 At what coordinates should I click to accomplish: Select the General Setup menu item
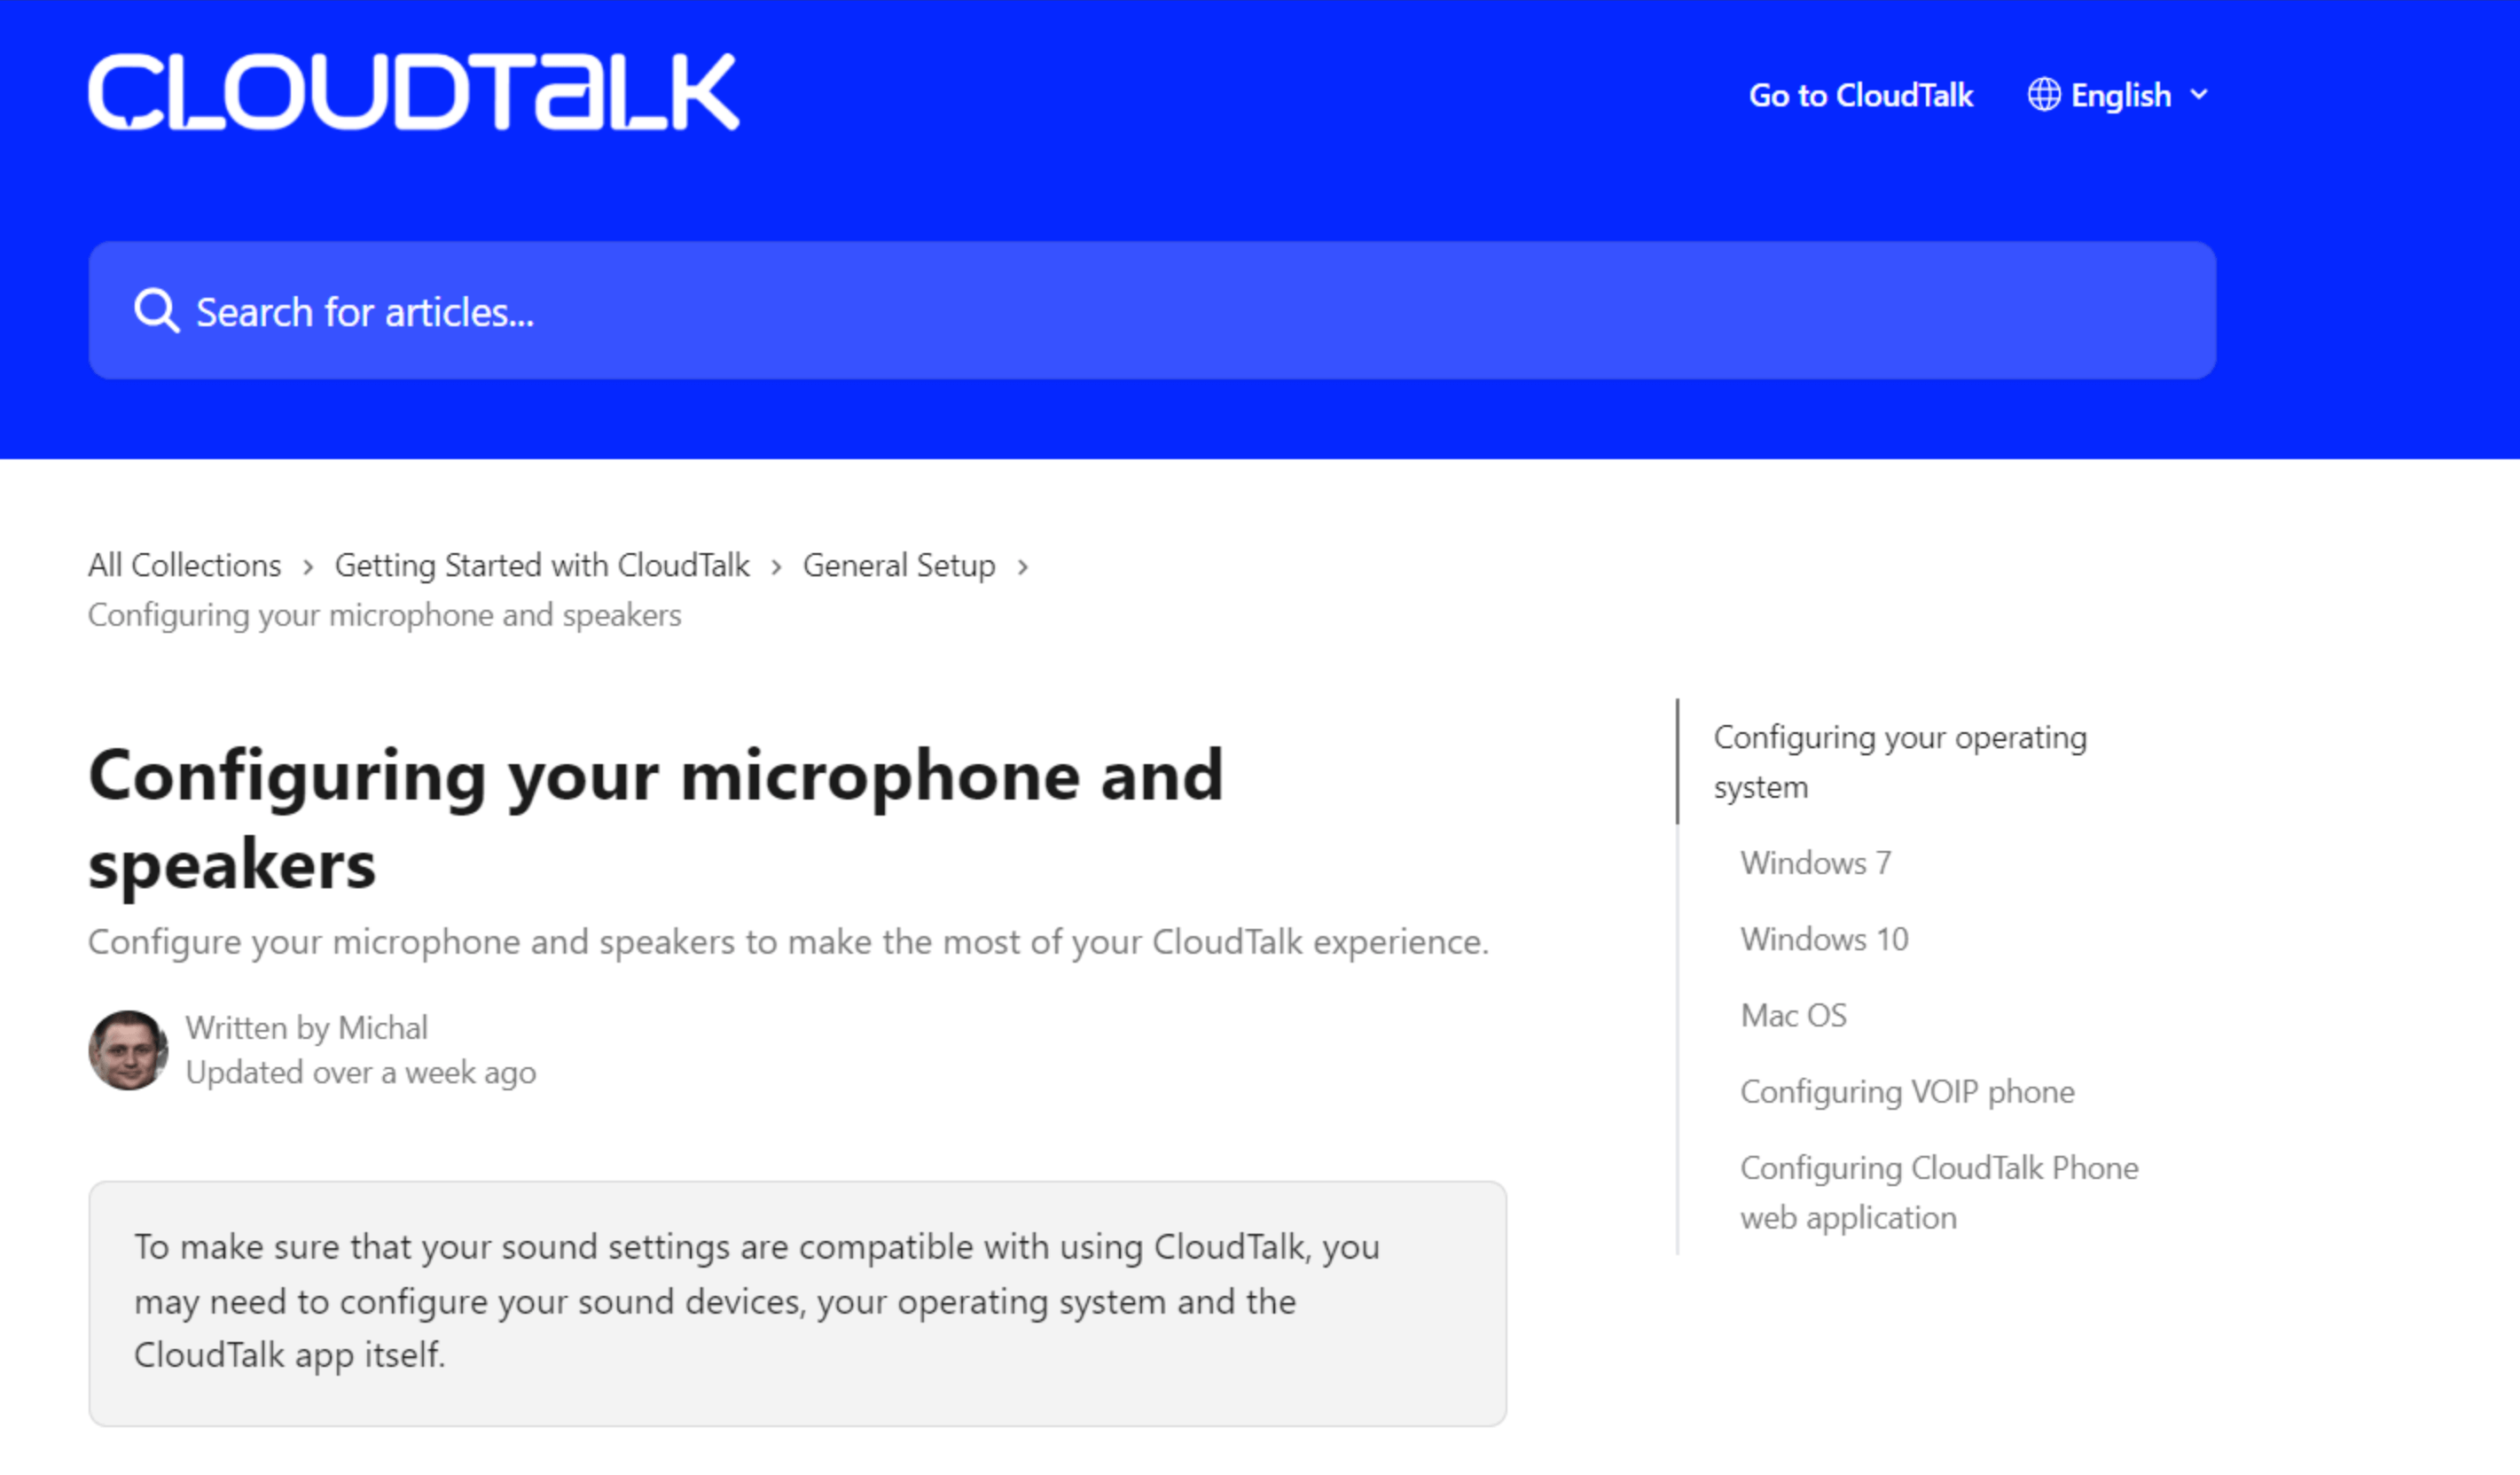click(899, 566)
